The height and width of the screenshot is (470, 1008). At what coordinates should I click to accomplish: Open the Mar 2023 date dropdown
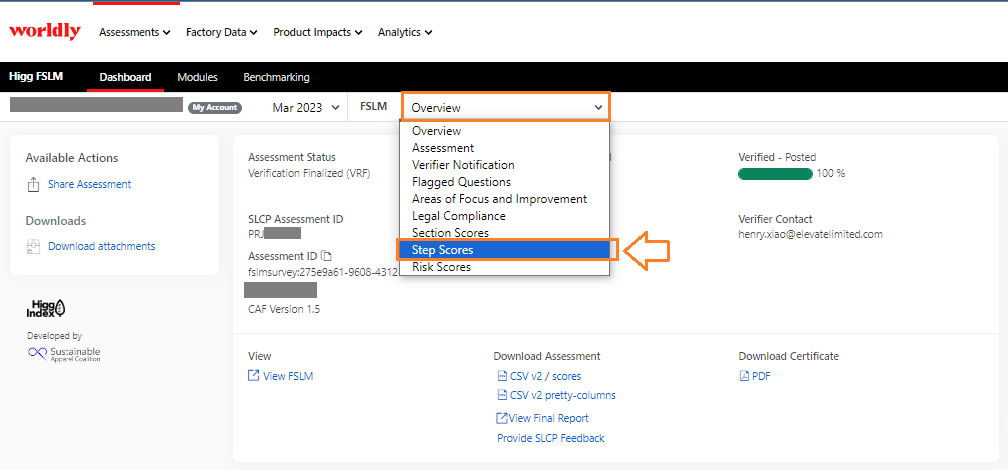pyautogui.click(x=305, y=108)
